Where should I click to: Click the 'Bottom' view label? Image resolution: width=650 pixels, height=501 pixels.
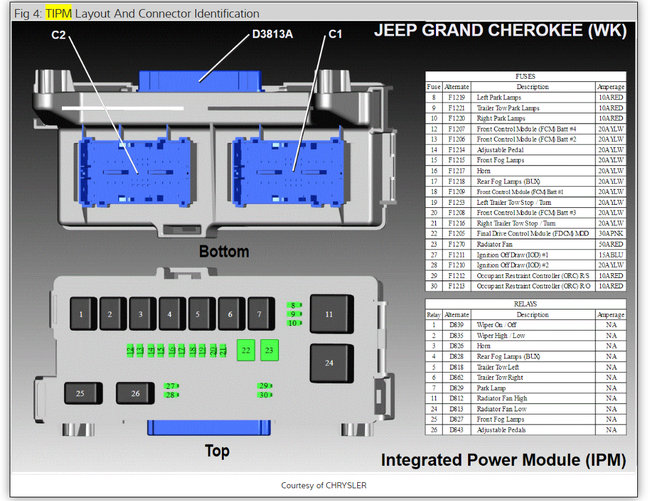click(x=224, y=251)
